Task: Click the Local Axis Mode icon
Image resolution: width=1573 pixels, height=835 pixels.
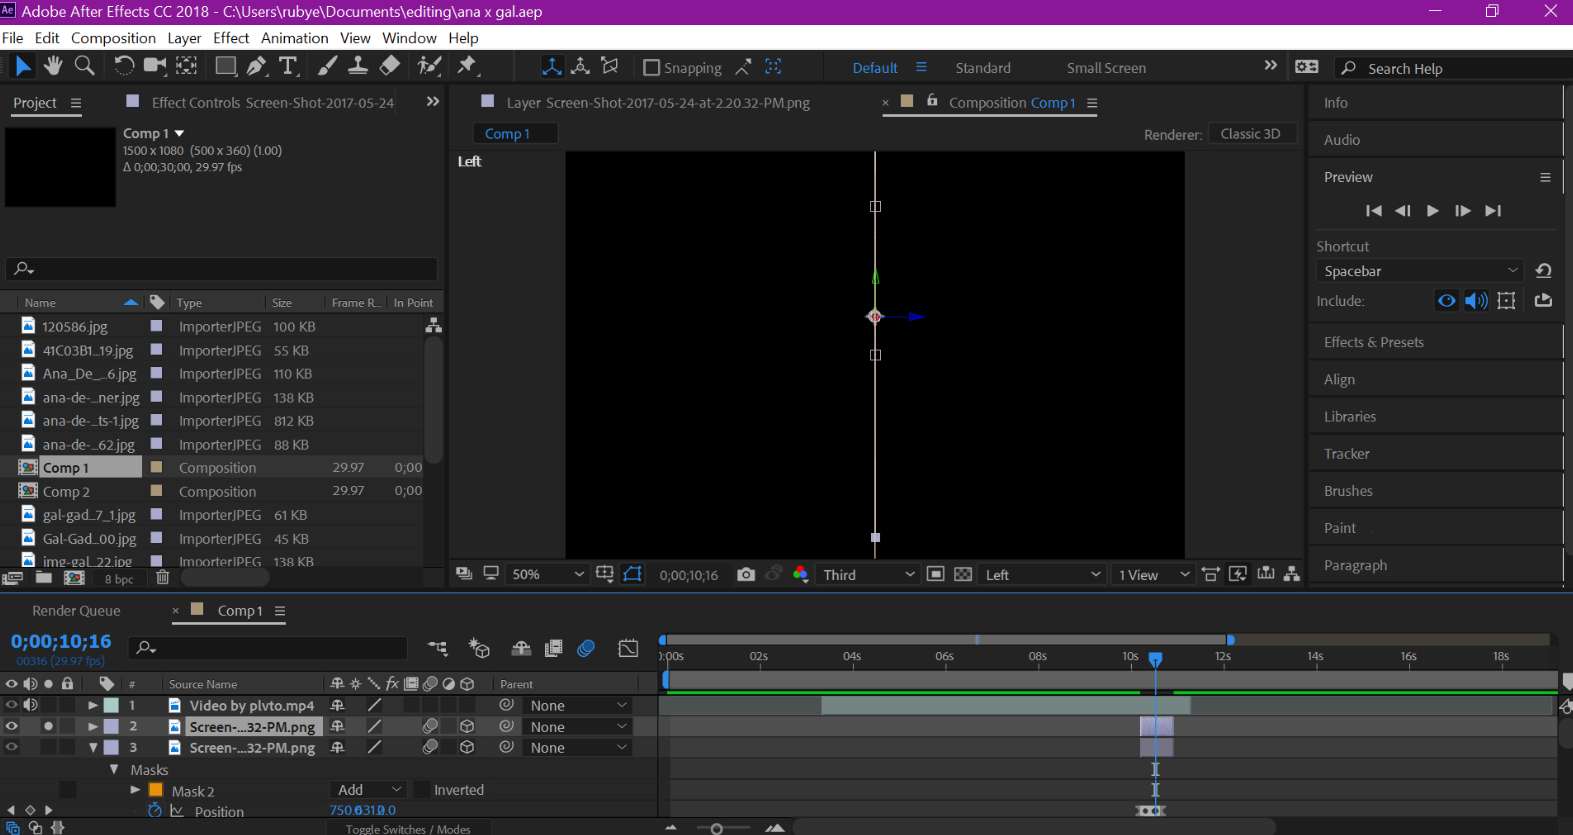Action: (551, 66)
